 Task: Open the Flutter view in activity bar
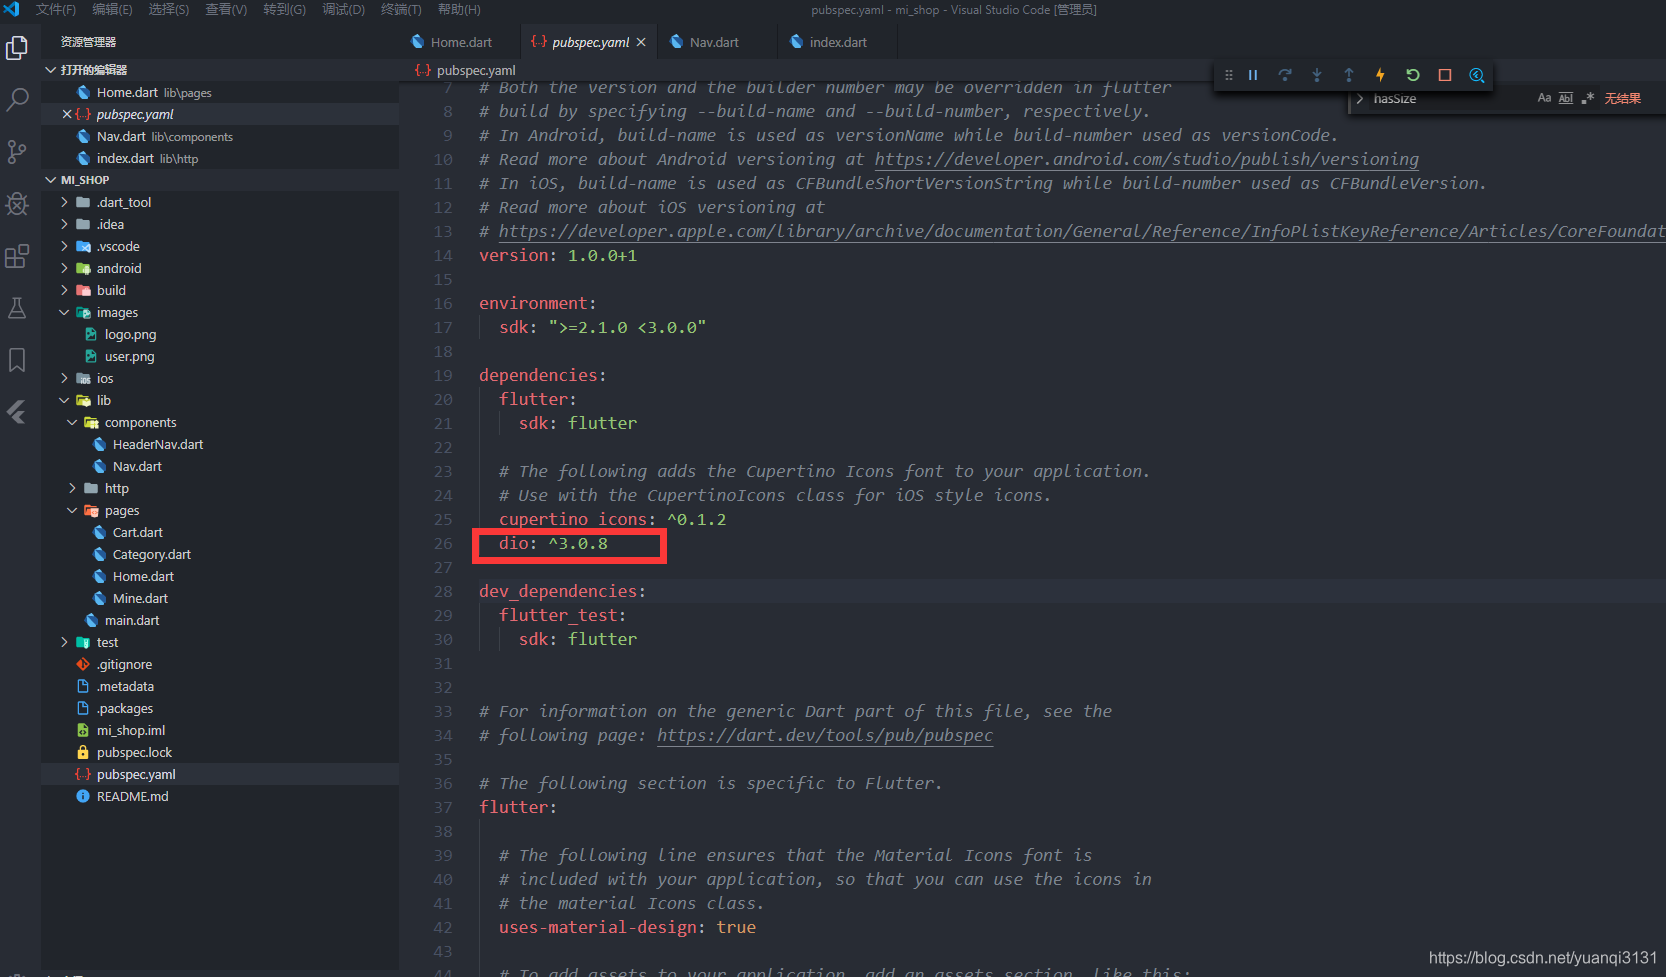(17, 412)
